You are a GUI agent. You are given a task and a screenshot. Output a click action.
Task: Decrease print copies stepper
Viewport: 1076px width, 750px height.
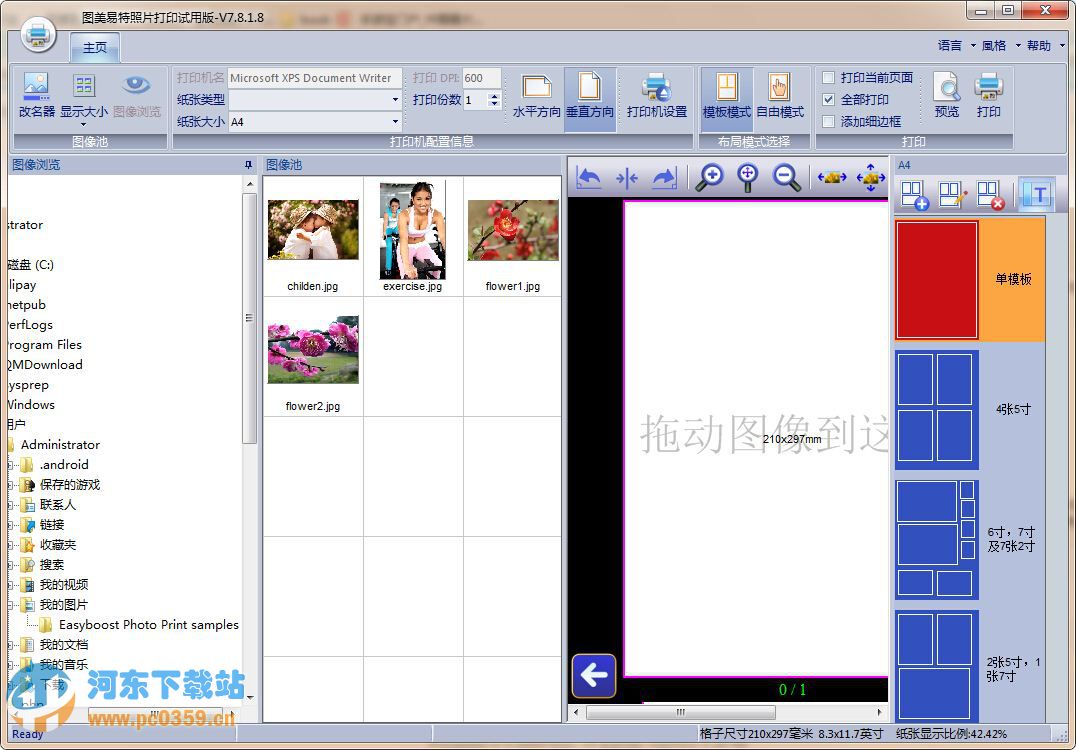493,104
